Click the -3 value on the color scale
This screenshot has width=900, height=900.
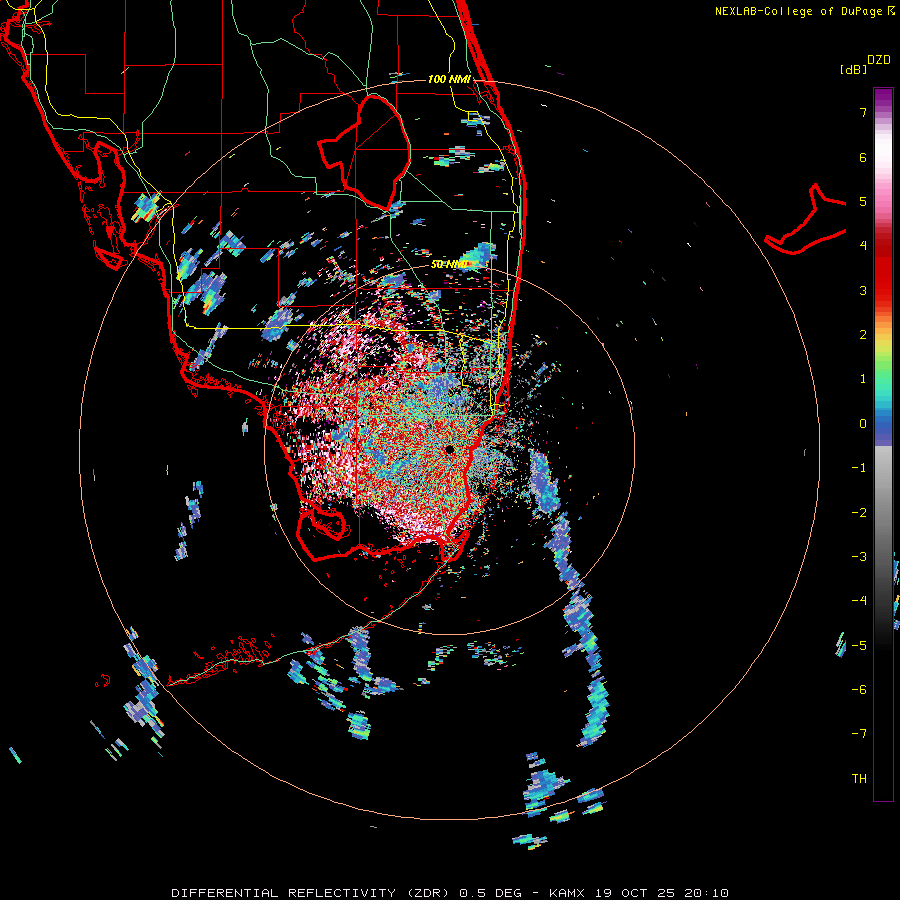859,556
